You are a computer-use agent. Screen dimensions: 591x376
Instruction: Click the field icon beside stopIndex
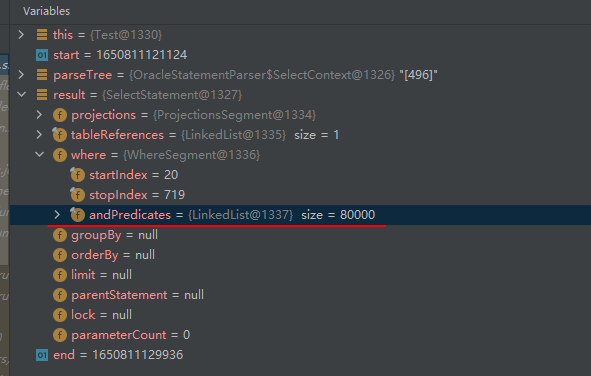click(x=78, y=194)
